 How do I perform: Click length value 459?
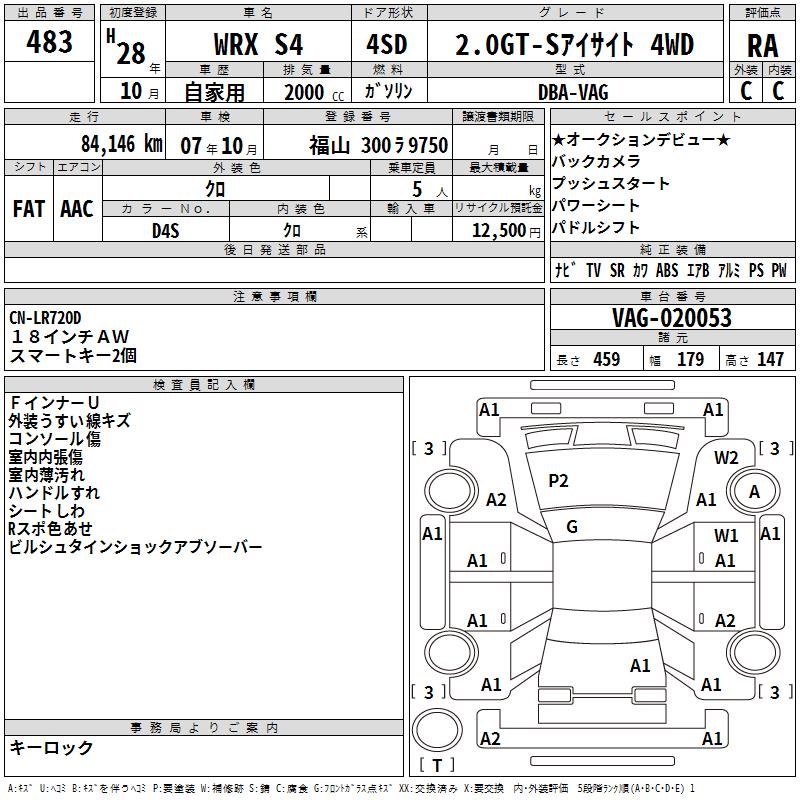click(607, 359)
